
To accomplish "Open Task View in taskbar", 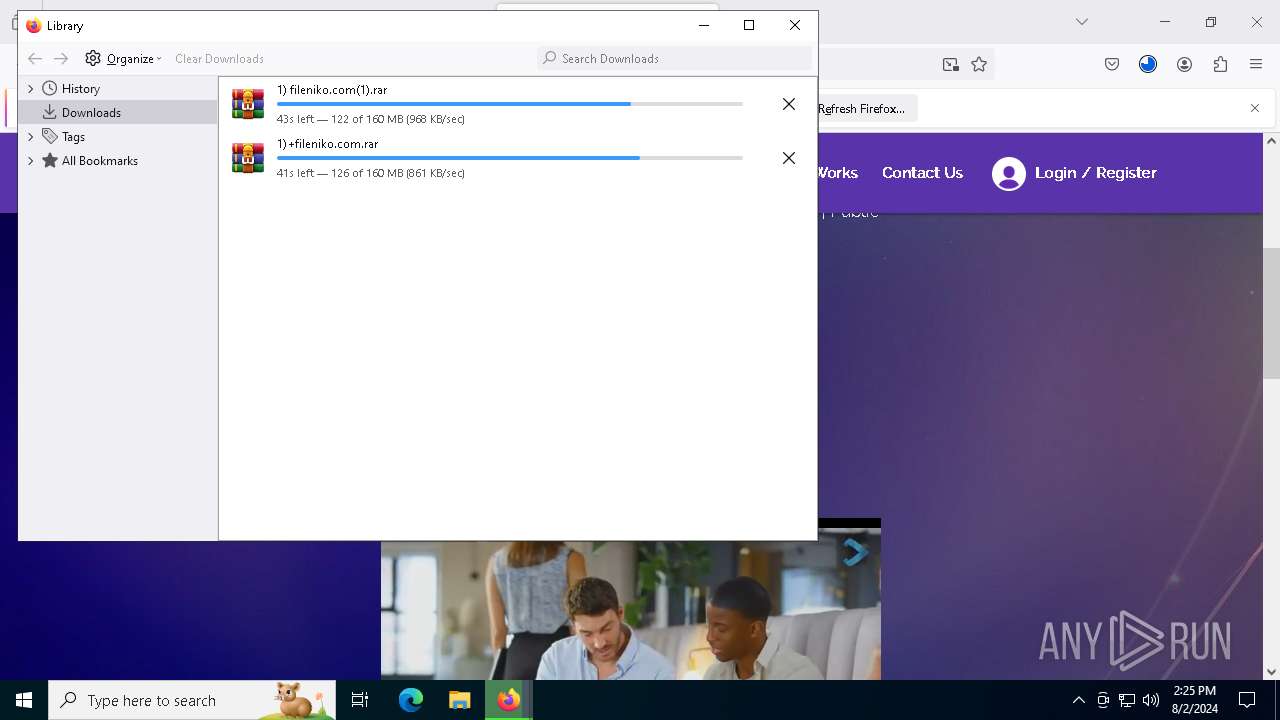I will [360, 700].
